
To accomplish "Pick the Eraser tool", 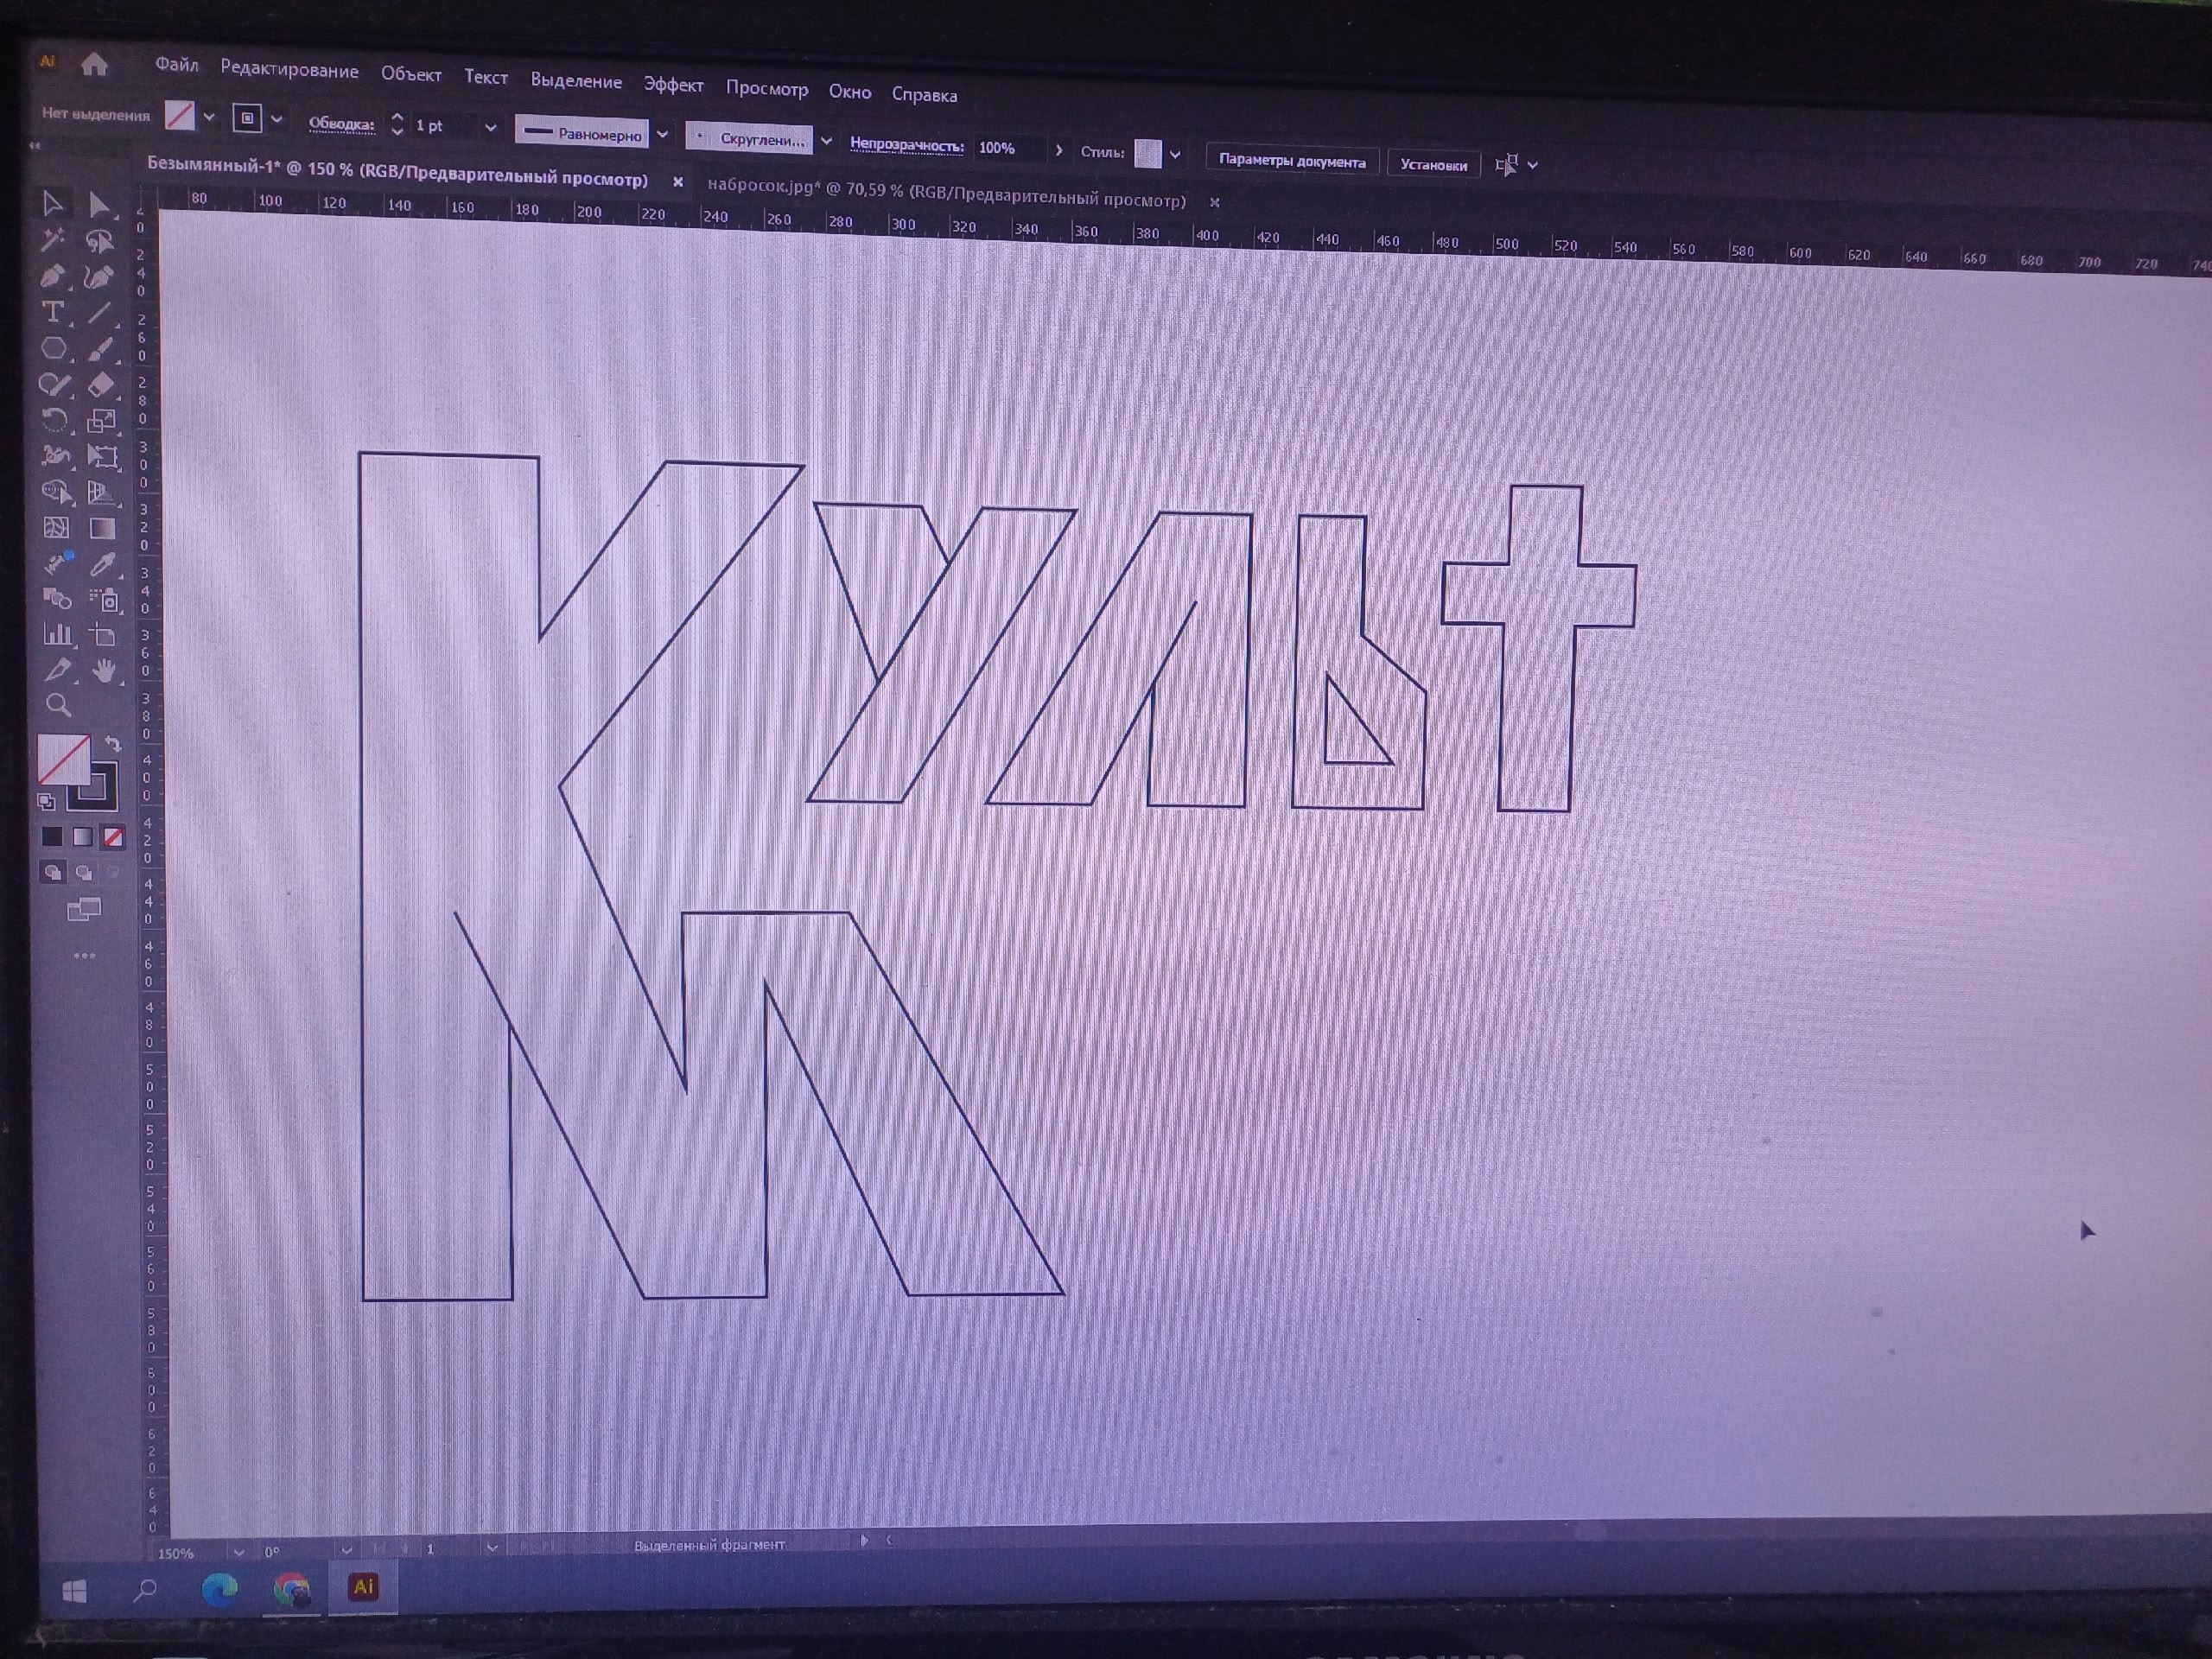I will click(x=101, y=385).
